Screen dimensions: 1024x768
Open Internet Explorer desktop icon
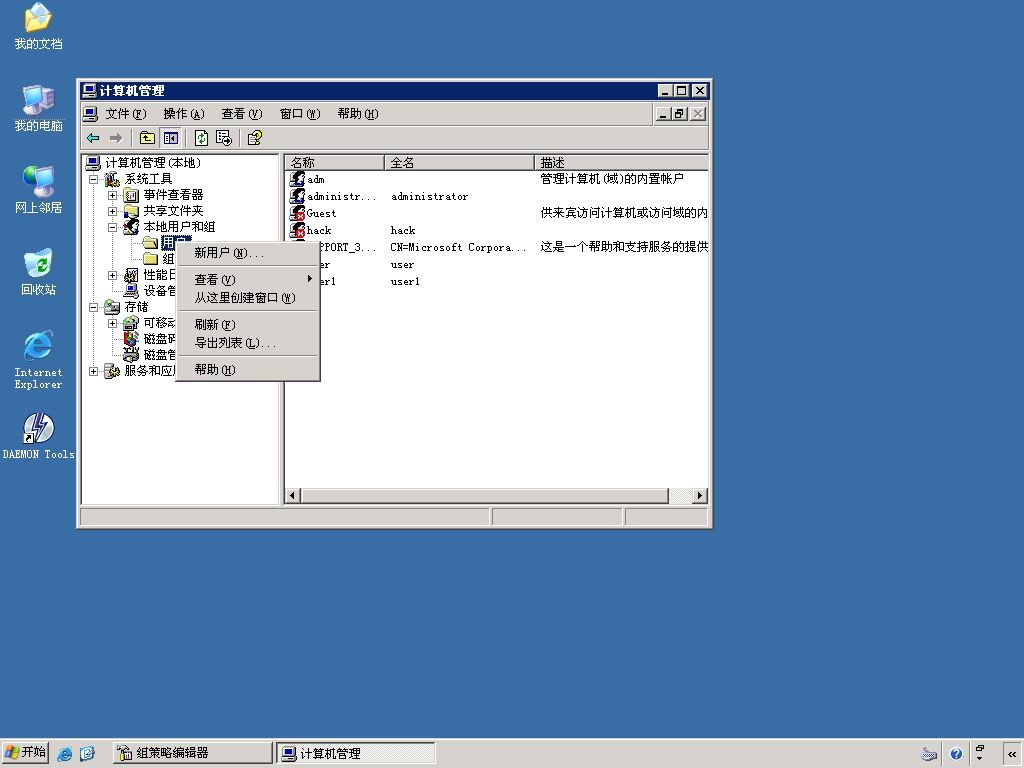(39, 360)
